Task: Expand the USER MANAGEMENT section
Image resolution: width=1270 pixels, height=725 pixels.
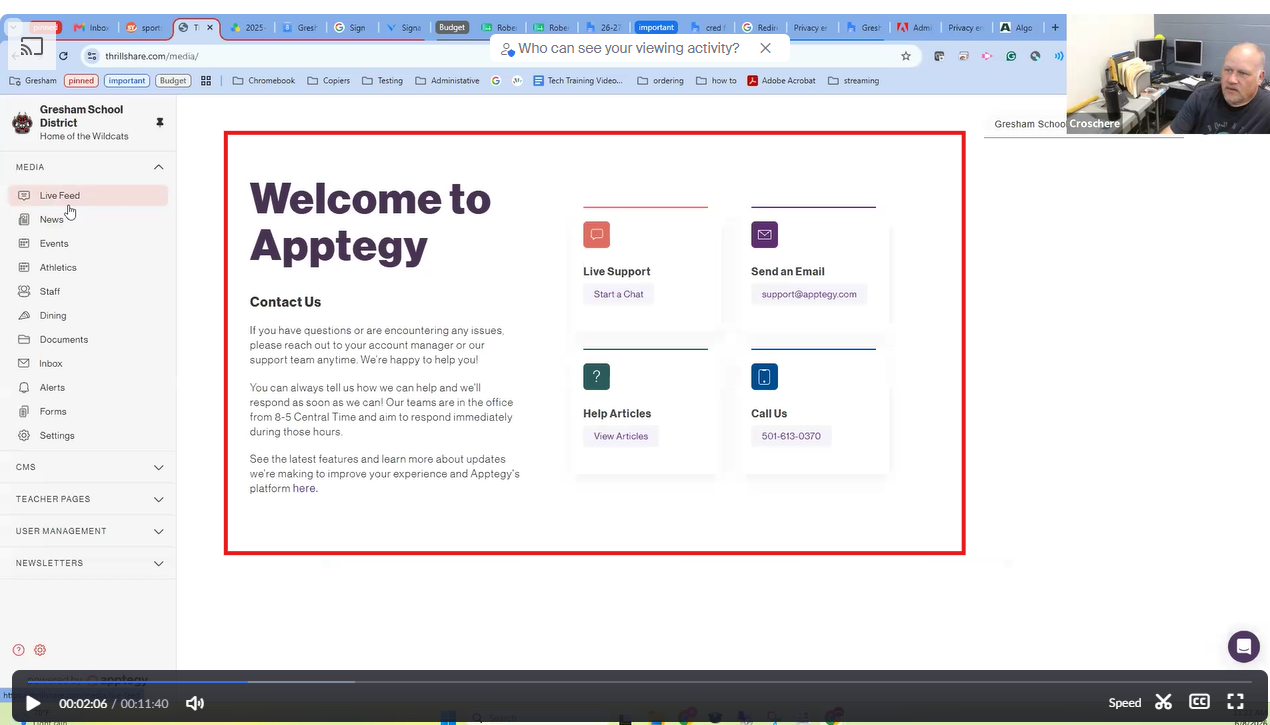Action: click(88, 531)
